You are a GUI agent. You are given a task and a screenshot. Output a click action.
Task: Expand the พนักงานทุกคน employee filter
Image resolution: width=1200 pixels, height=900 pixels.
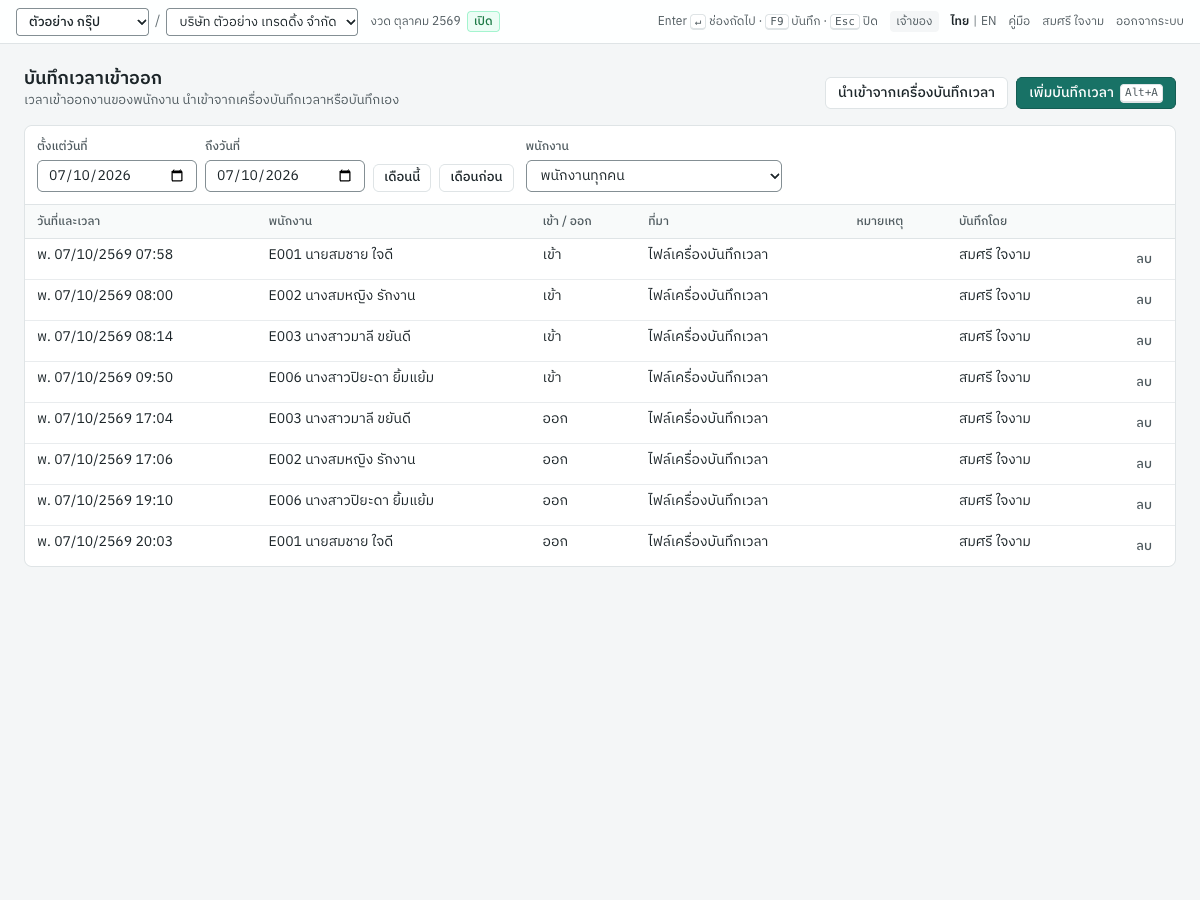point(654,176)
